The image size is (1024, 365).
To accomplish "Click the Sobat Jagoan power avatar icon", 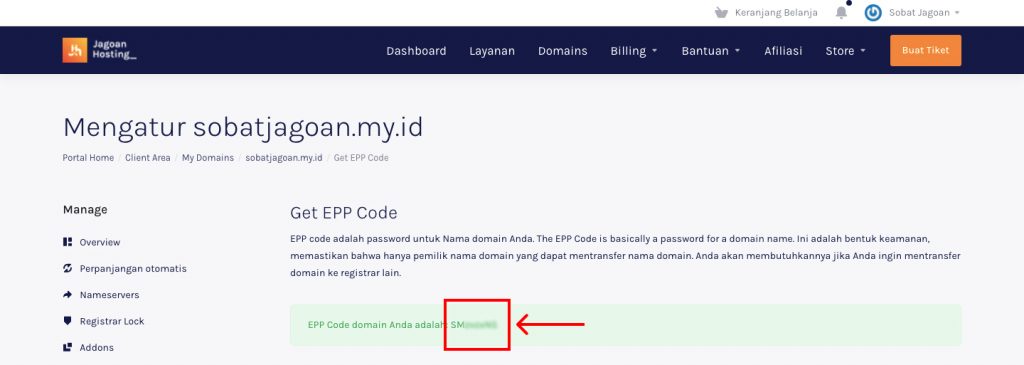I will click(872, 12).
